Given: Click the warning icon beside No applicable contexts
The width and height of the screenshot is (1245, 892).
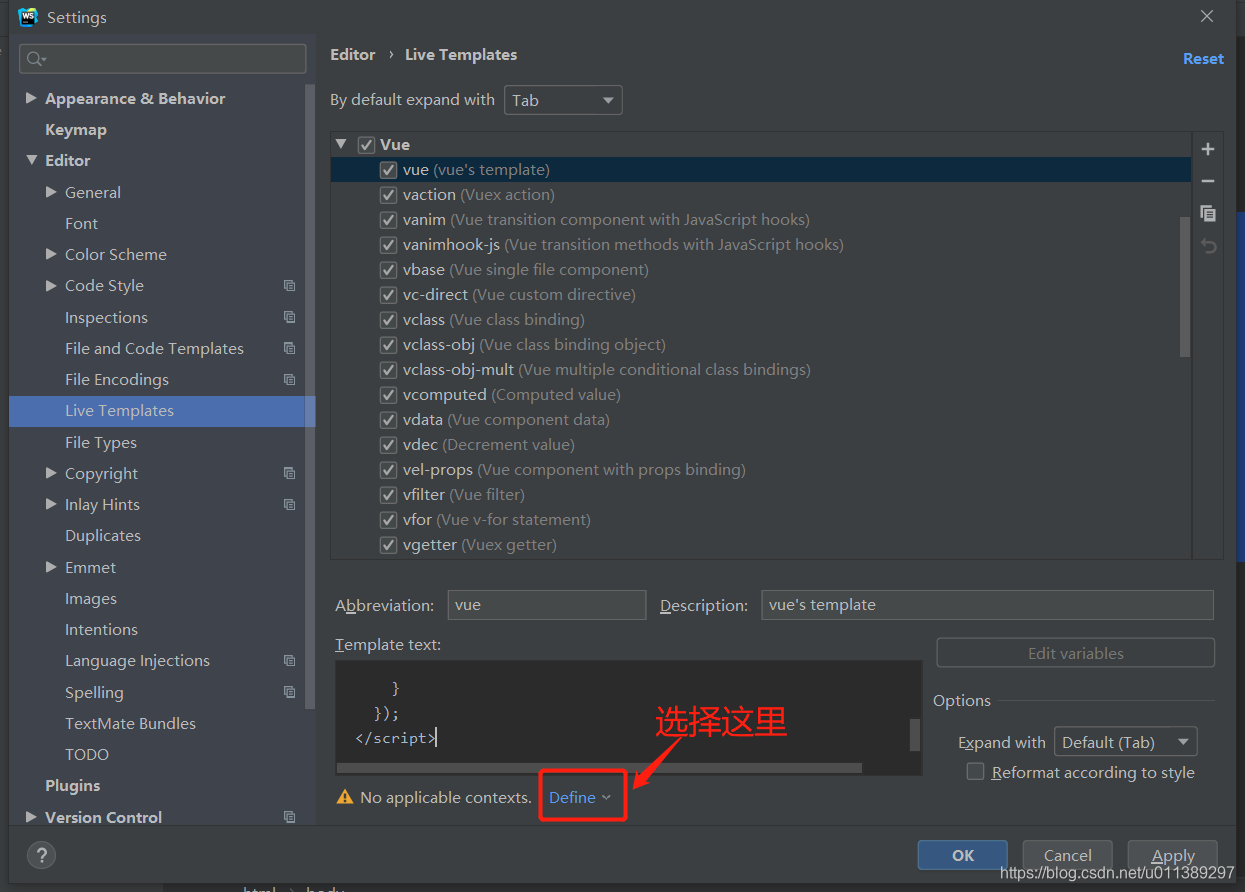Looking at the screenshot, I should coord(345,797).
